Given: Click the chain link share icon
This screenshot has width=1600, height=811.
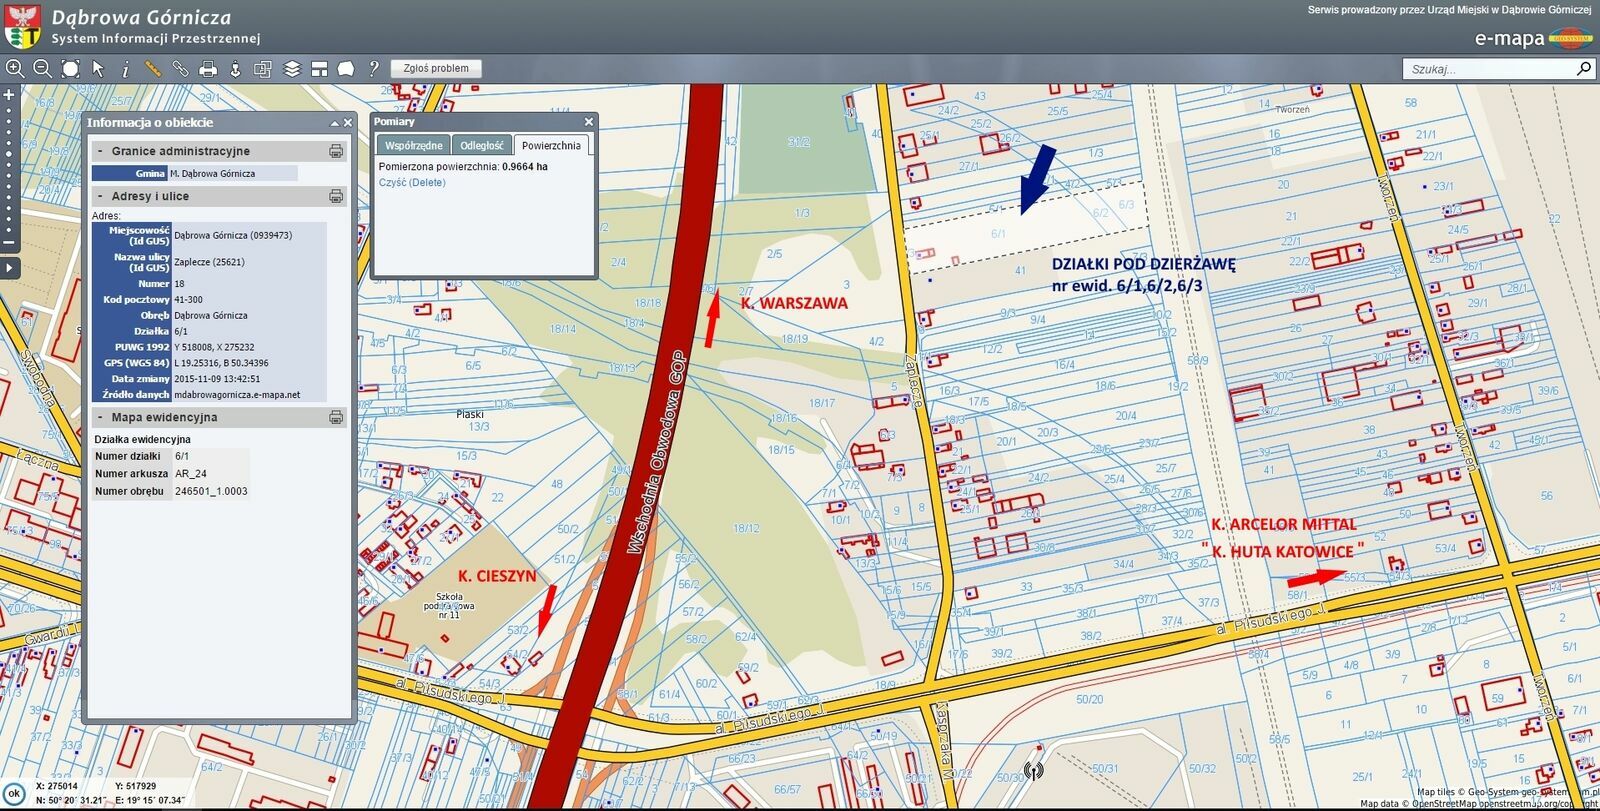Looking at the screenshot, I should point(180,69).
